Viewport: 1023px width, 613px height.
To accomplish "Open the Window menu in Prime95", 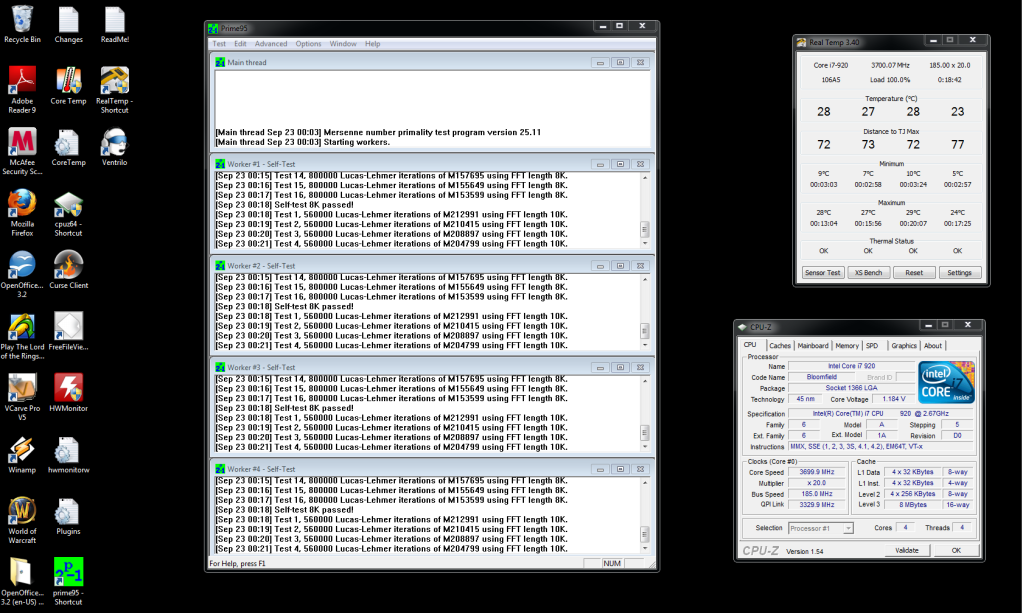I will 343,44.
